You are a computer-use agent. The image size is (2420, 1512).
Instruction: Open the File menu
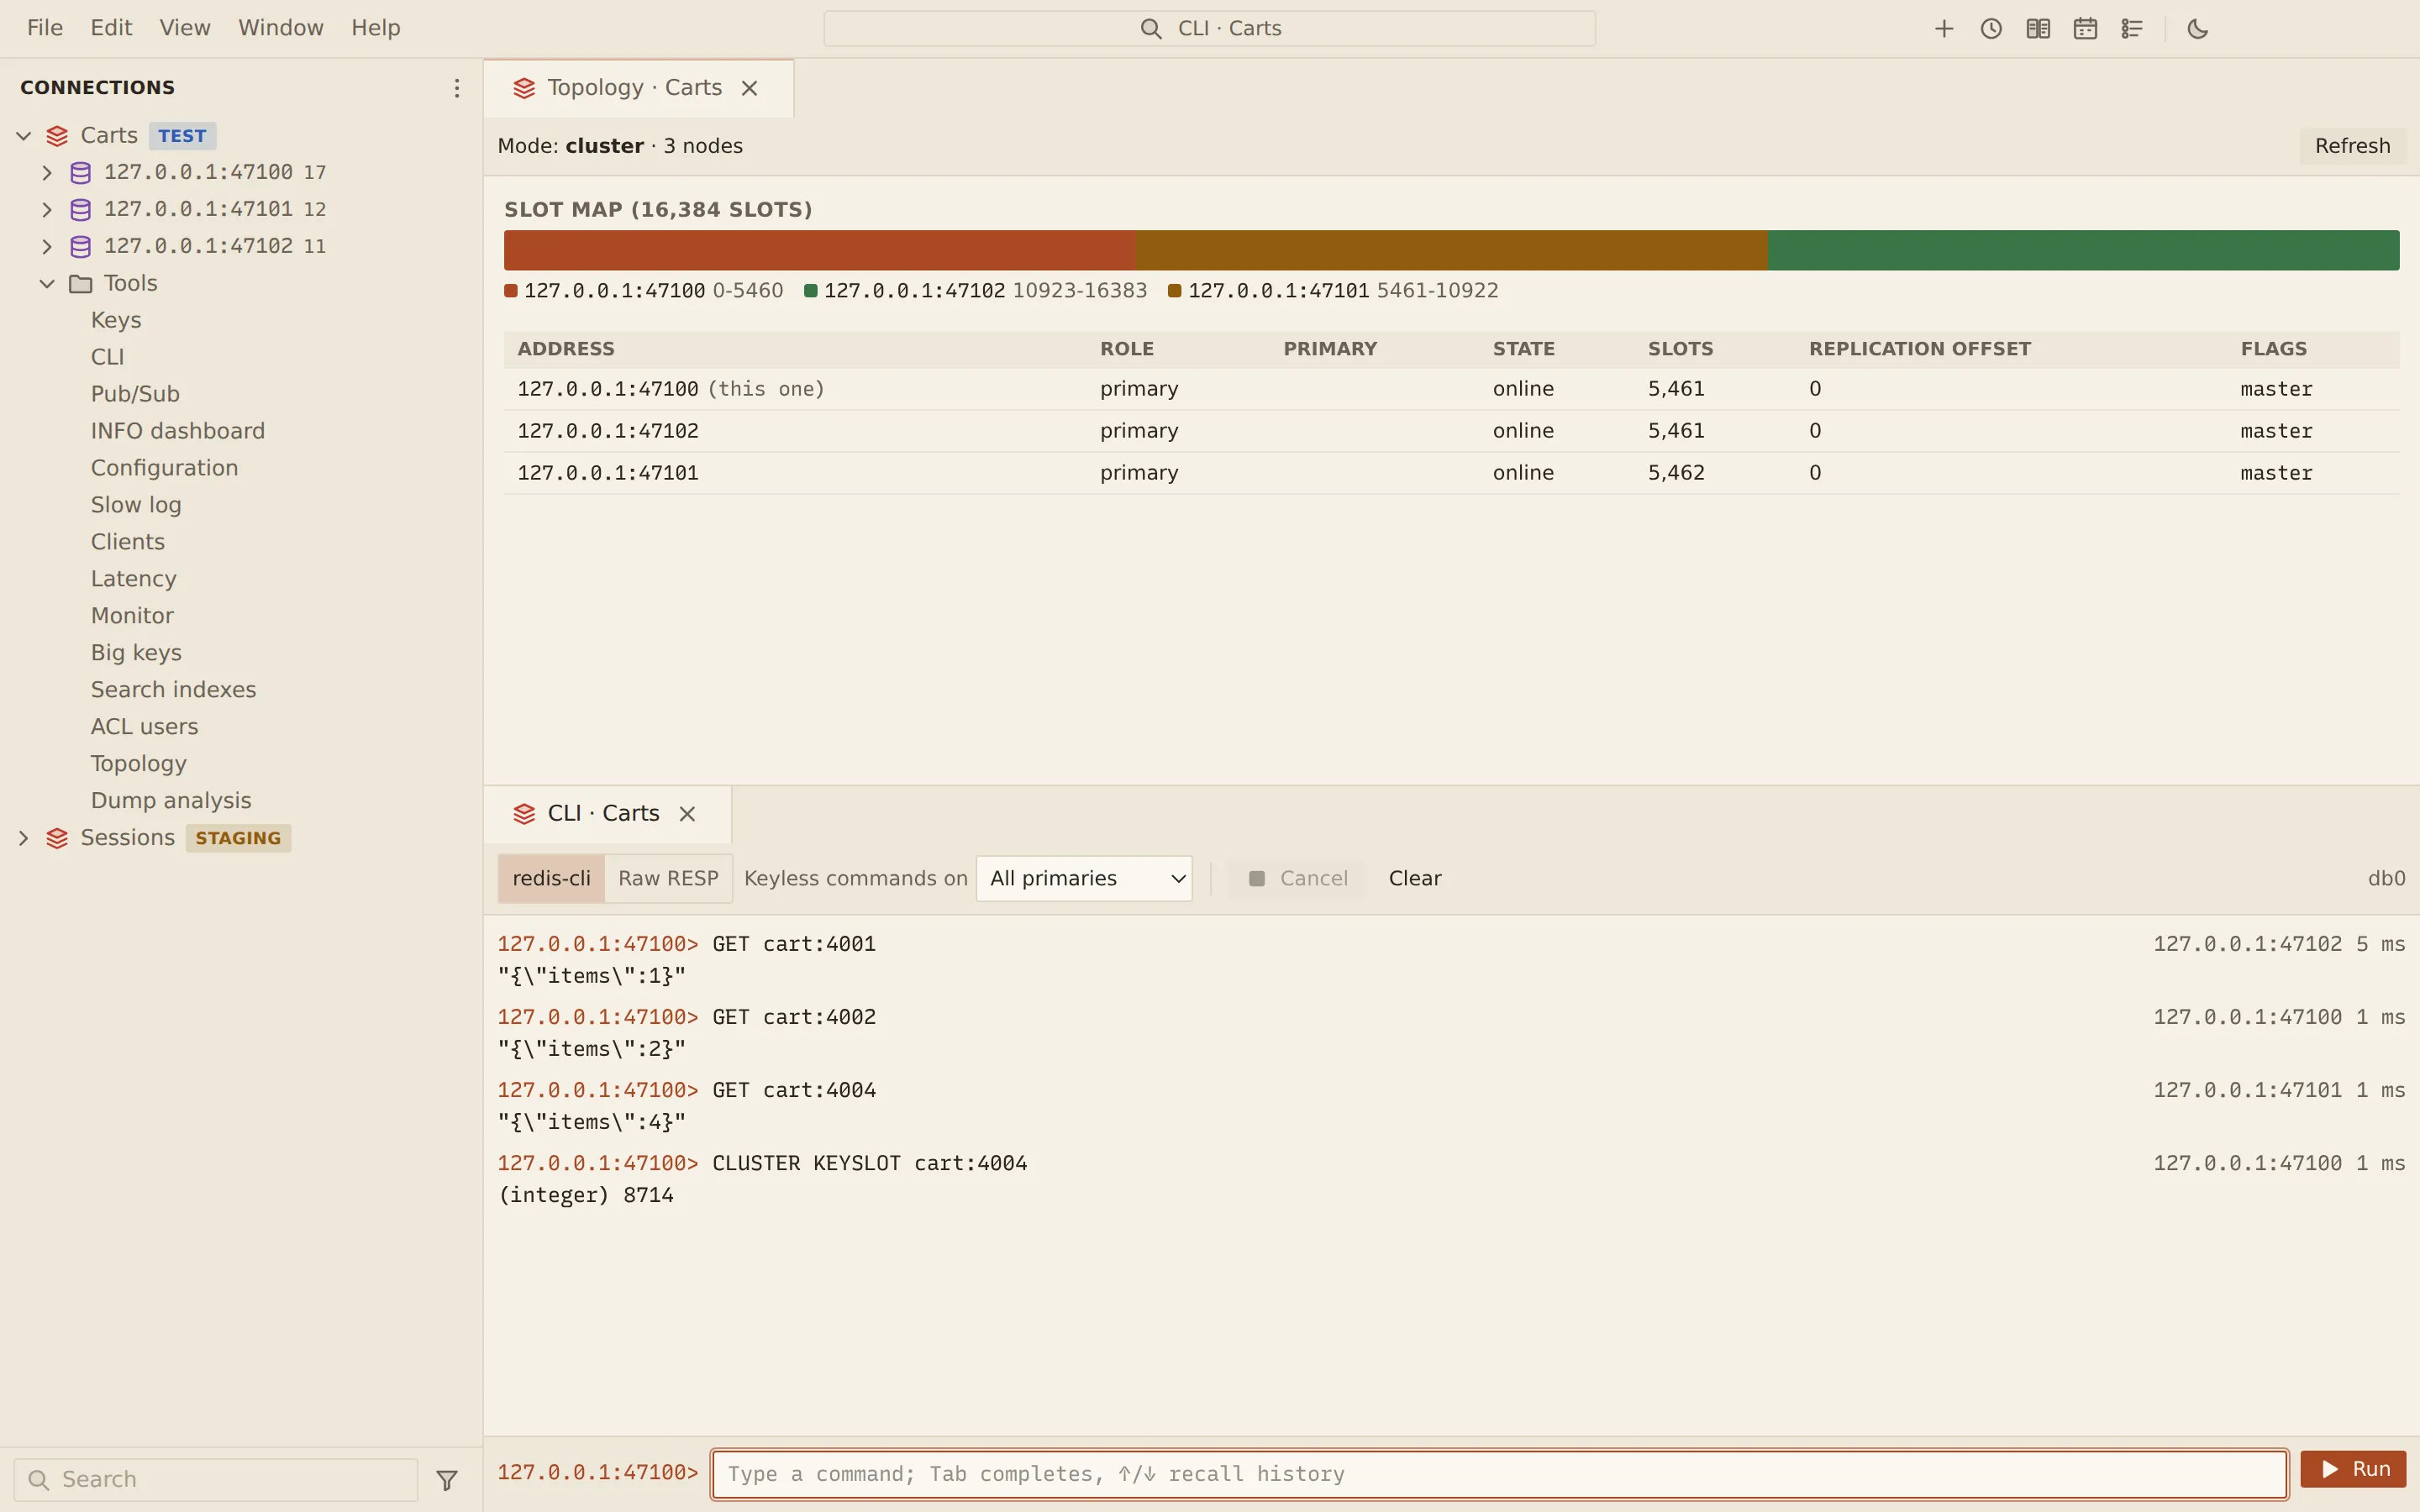tap(45, 28)
